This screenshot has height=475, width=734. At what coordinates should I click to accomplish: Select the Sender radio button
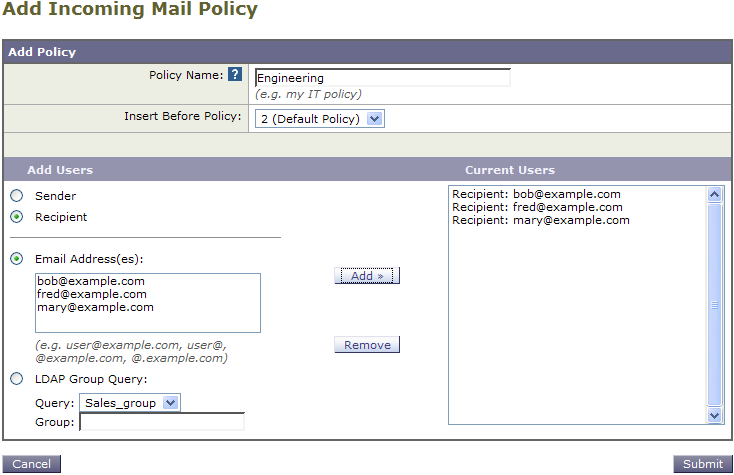17,196
